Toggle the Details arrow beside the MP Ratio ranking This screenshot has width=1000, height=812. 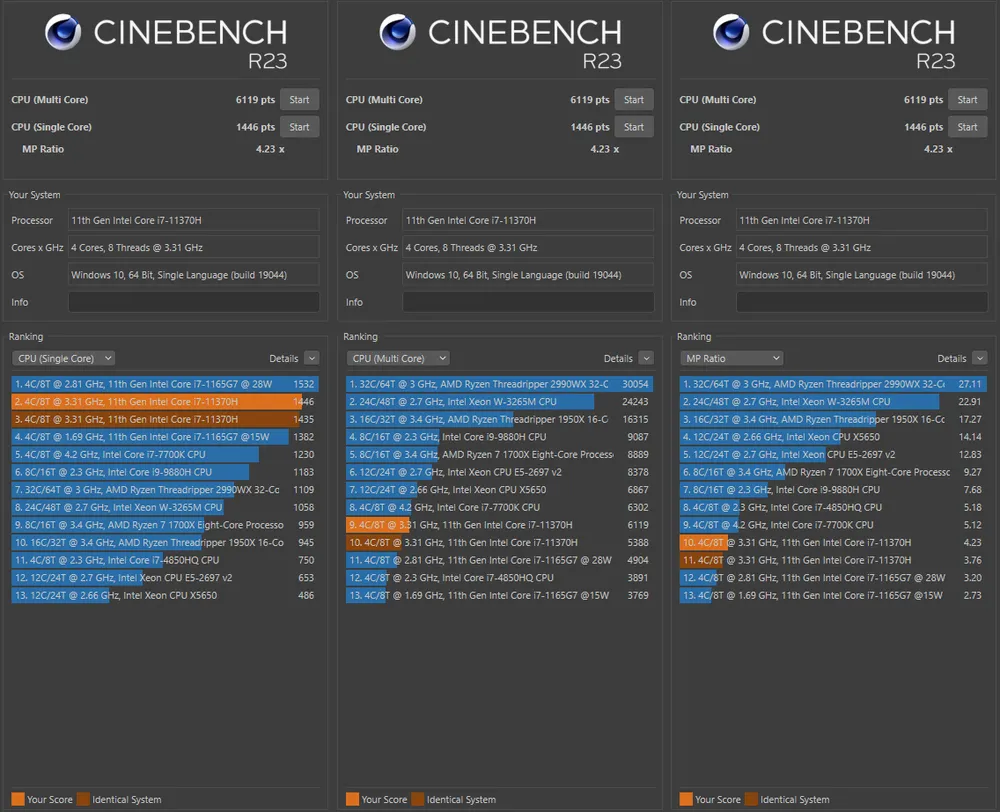[x=979, y=358]
